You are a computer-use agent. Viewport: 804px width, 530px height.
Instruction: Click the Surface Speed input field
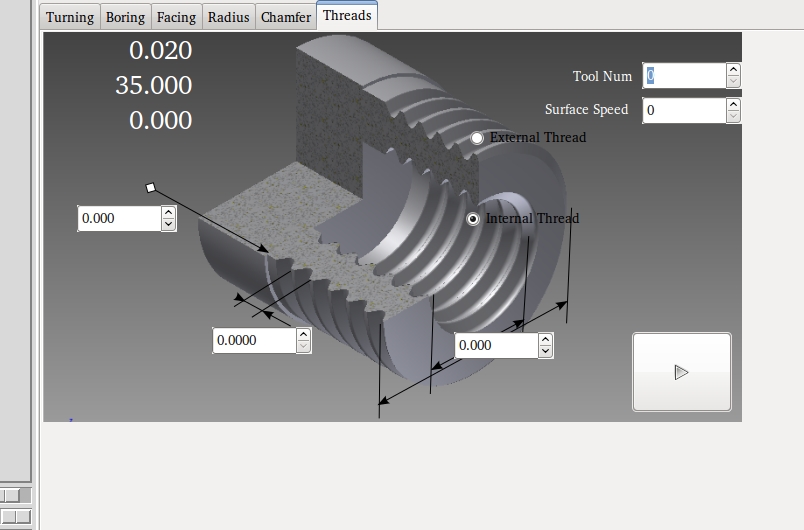pos(685,110)
